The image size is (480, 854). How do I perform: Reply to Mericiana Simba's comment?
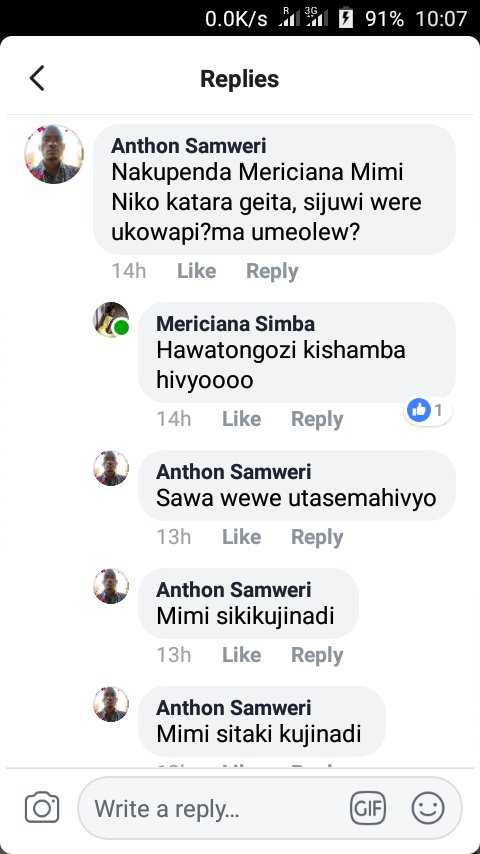(x=317, y=419)
